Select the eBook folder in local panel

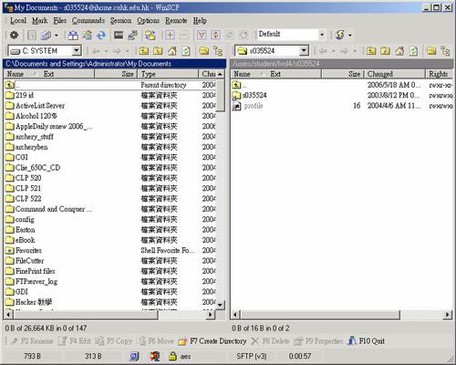point(25,240)
